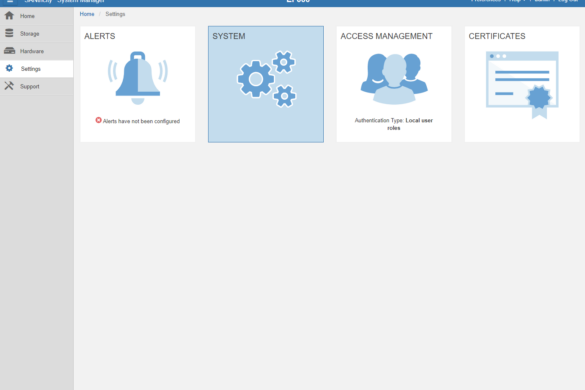Open the Home sidebar icon

pos(9,16)
